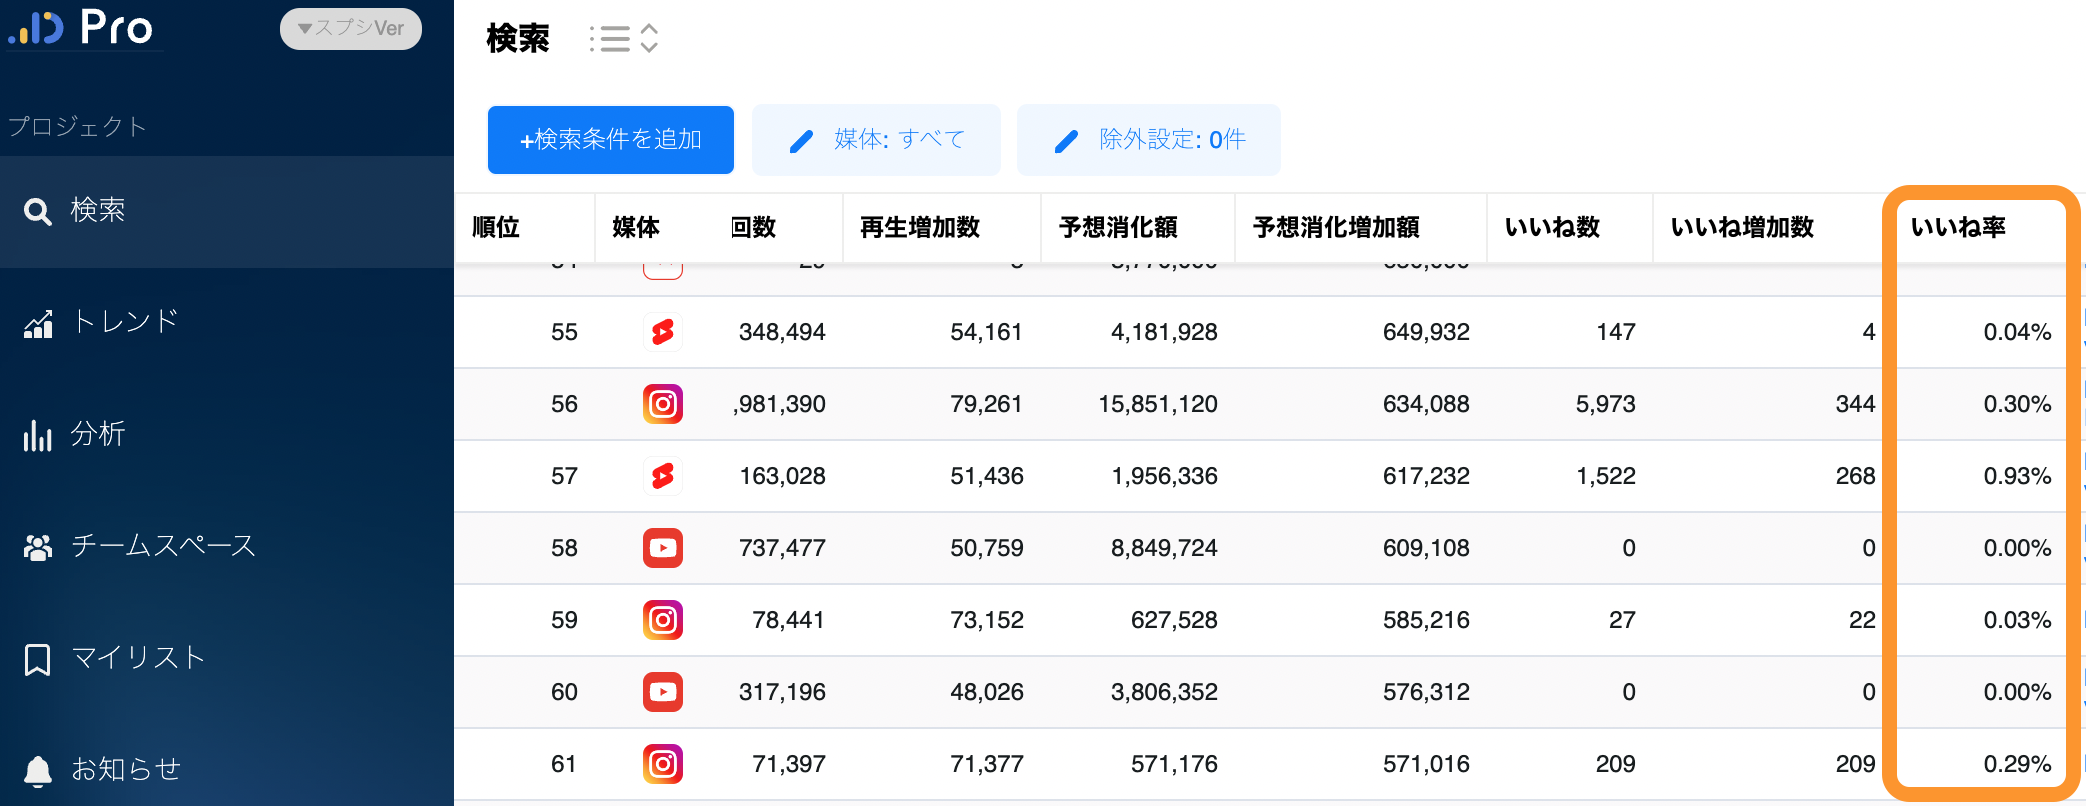The image size is (2086, 806).
Task: Sort by the いいね率 column header
Action: (x=1957, y=228)
